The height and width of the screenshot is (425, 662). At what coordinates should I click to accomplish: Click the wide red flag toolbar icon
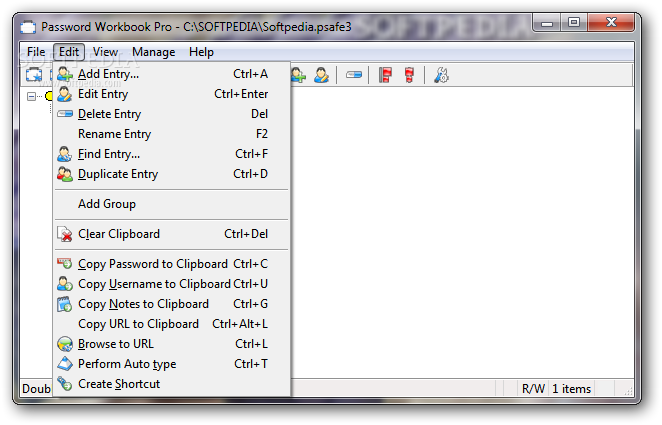pos(385,76)
